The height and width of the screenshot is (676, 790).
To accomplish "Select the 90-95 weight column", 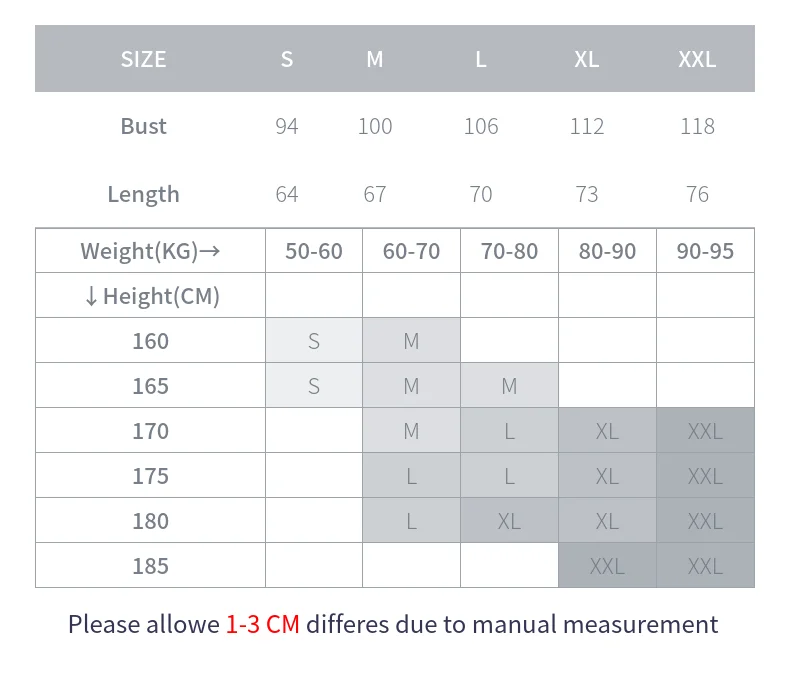I will tap(705, 251).
